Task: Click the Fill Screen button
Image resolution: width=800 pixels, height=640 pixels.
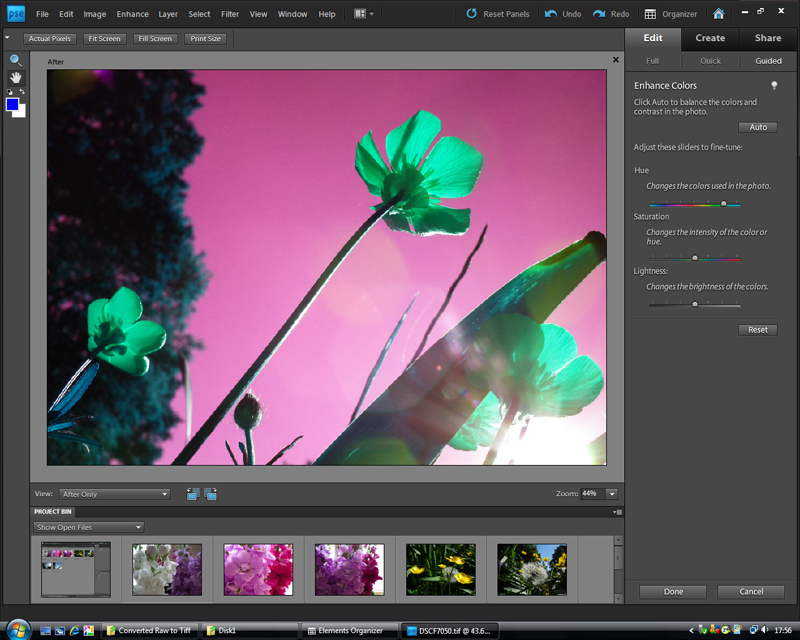Action: click(155, 38)
